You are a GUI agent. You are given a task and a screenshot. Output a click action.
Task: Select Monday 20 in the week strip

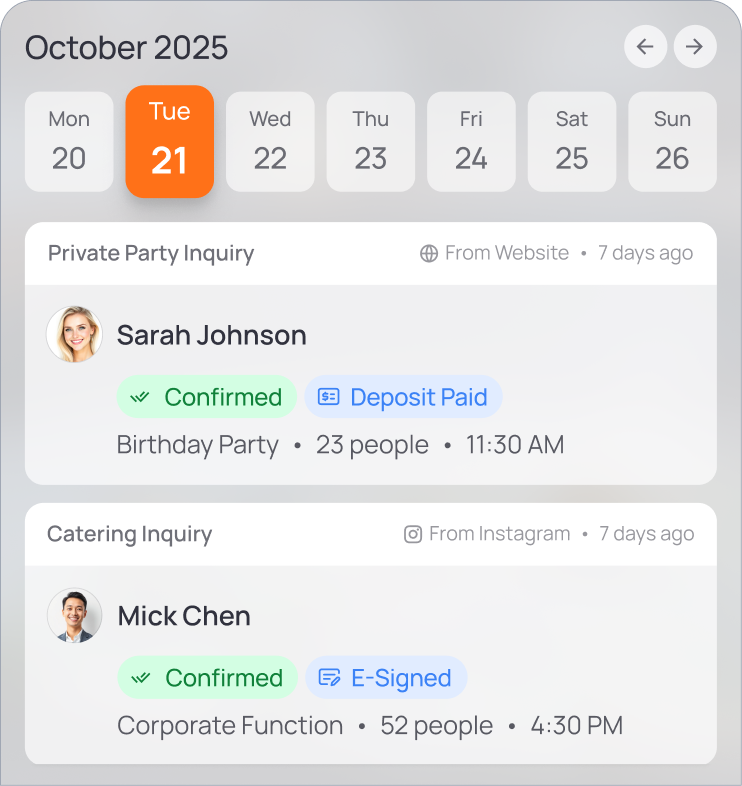click(69, 141)
